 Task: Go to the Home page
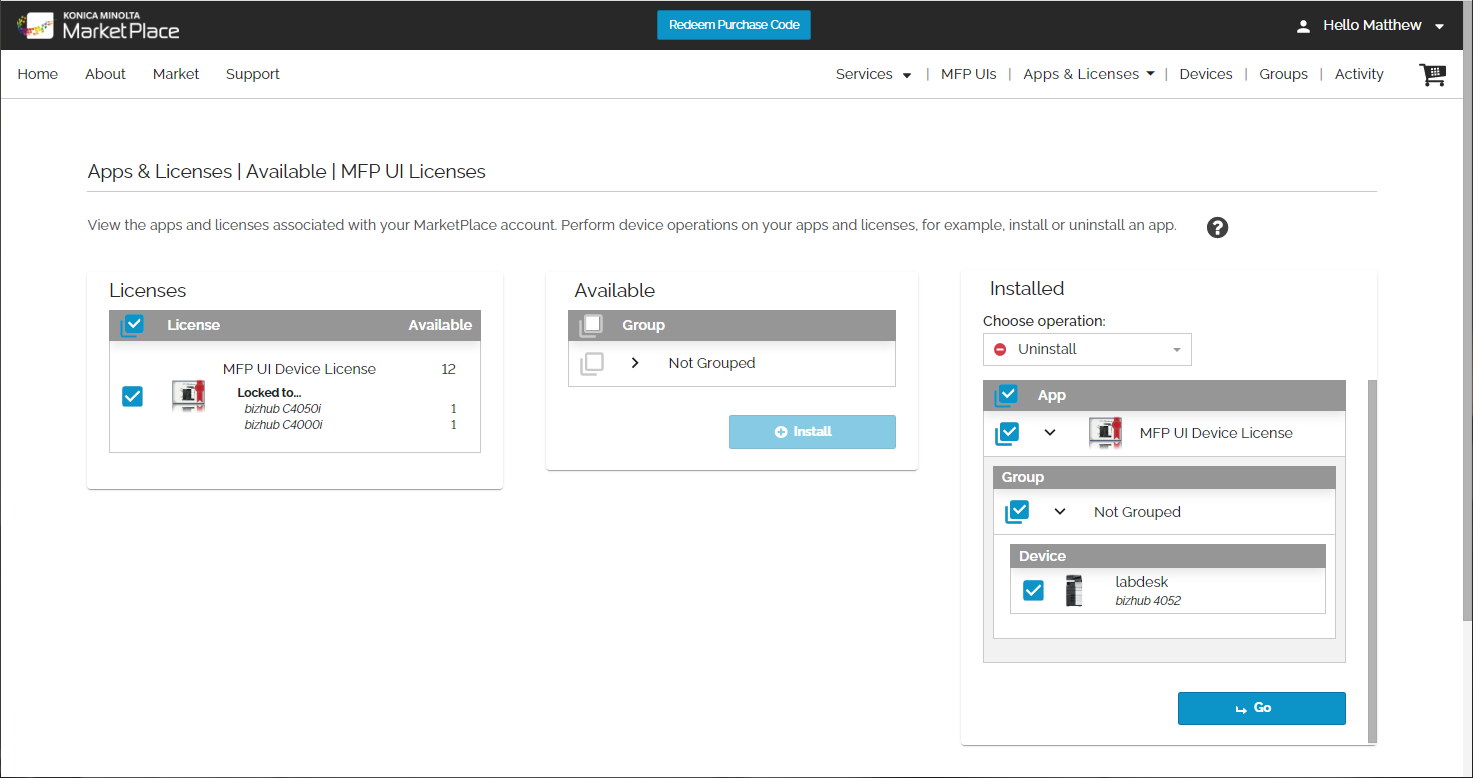pyautogui.click(x=38, y=74)
